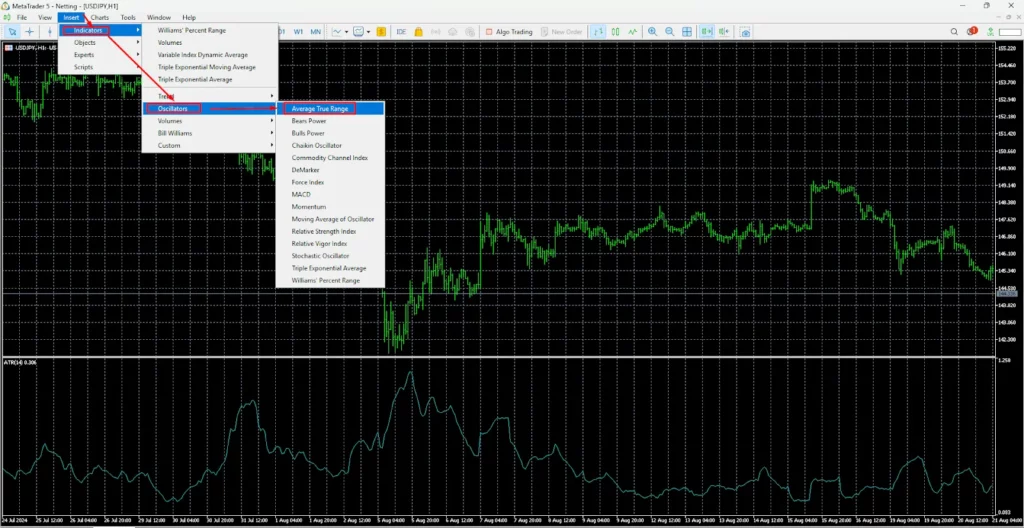Expand the templates dropdown arrow
Screen dimensions: 1024x528
pos(368,31)
